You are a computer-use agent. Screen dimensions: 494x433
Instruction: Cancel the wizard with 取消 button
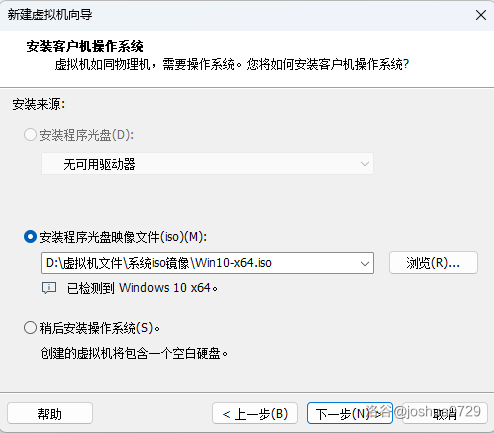445,413
